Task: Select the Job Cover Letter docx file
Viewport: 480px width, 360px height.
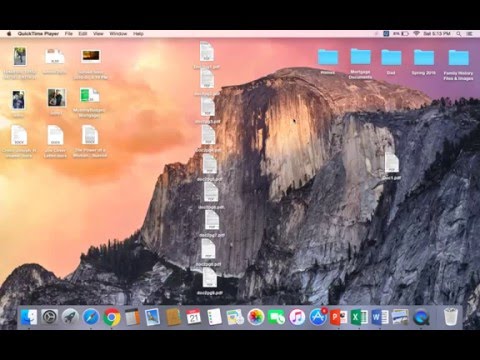Action: pos(55,141)
